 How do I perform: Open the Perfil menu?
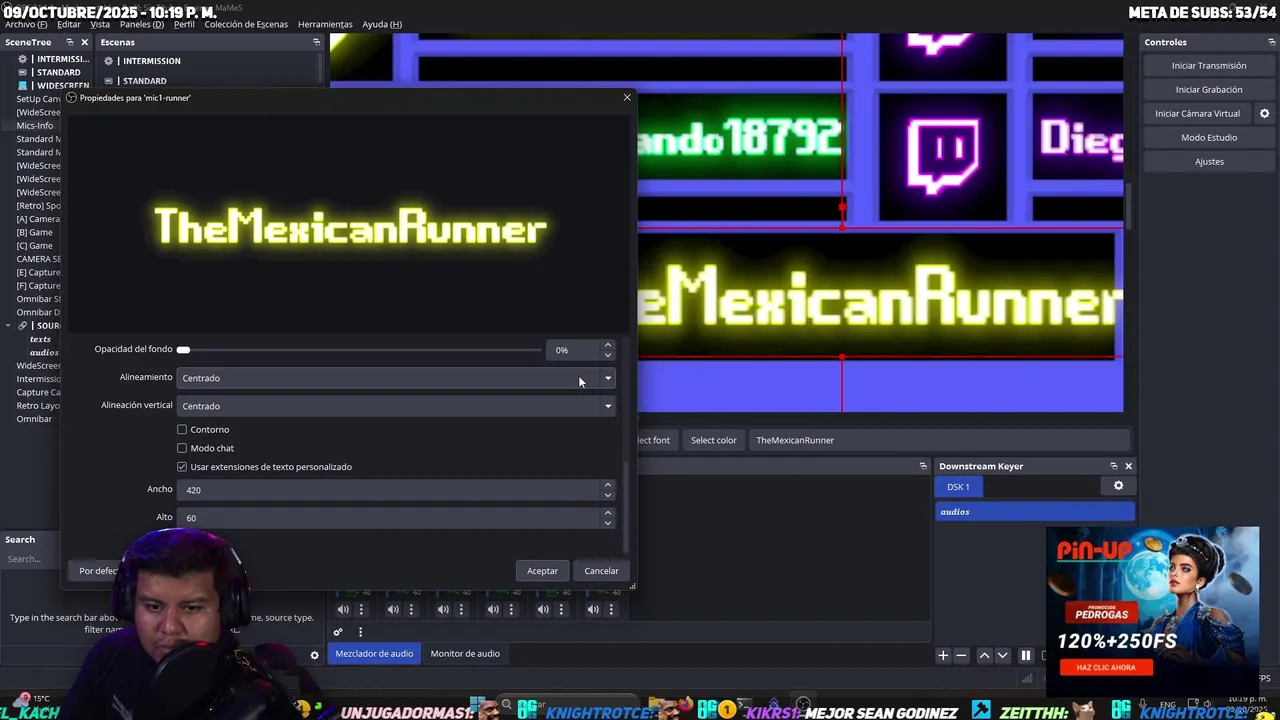pos(184,24)
